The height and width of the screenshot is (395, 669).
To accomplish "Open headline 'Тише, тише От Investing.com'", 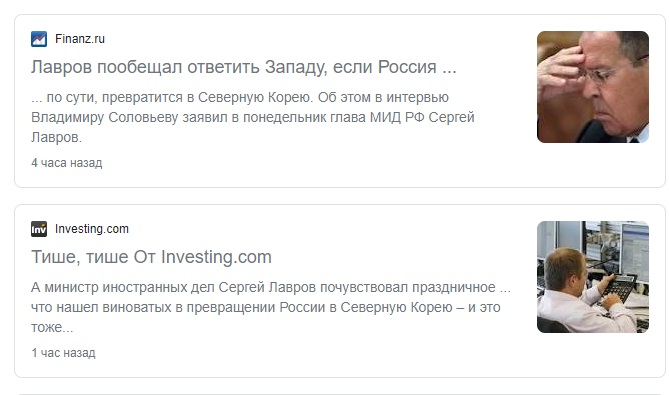I will [x=151, y=257].
